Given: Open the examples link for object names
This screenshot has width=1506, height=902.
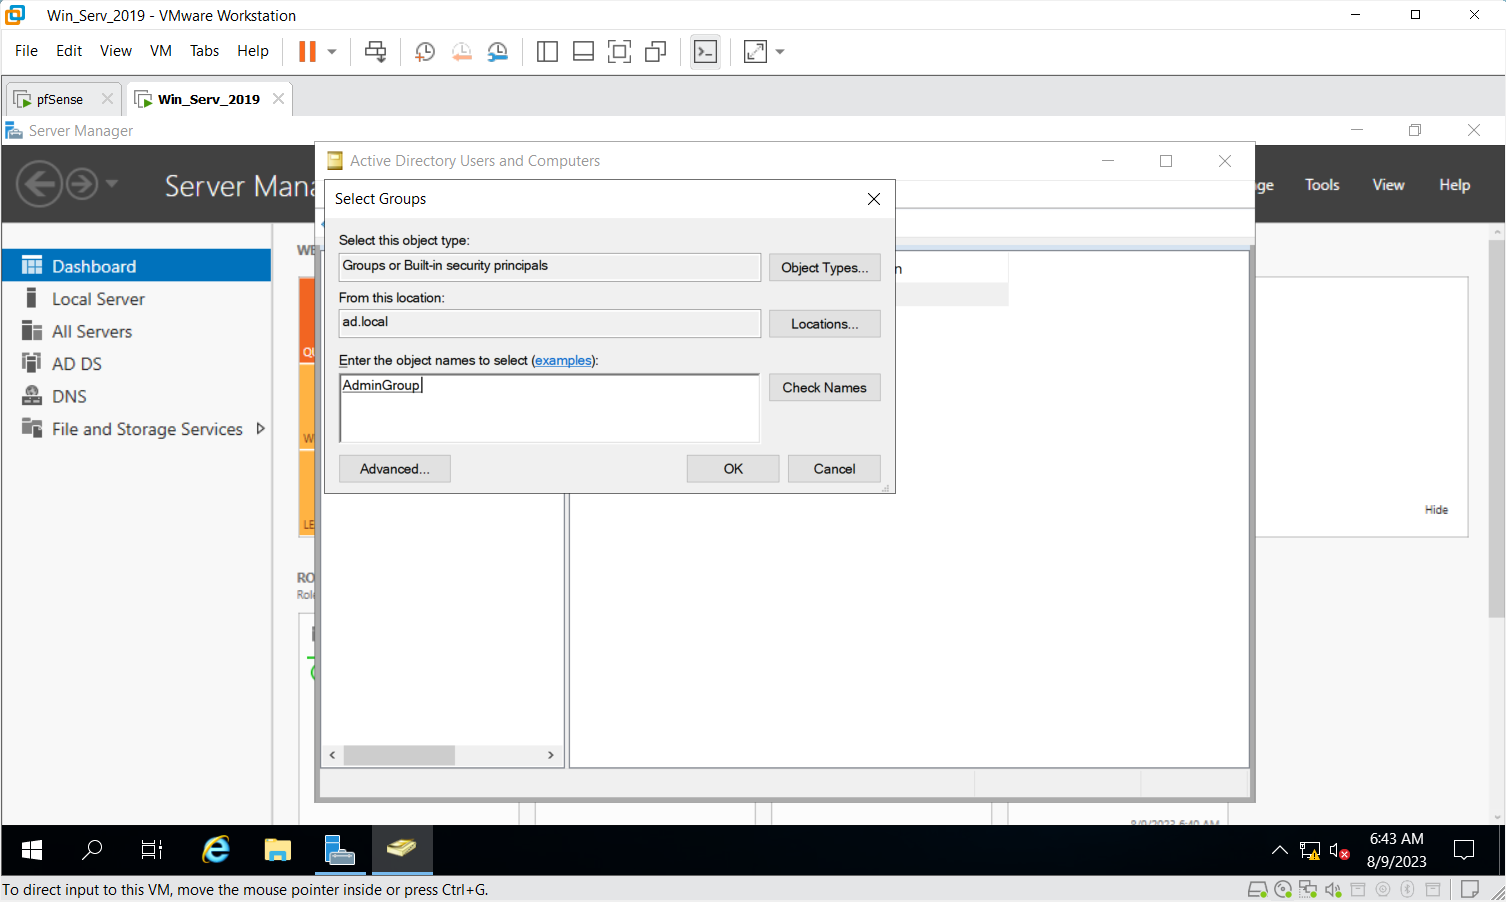Looking at the screenshot, I should [x=563, y=361].
